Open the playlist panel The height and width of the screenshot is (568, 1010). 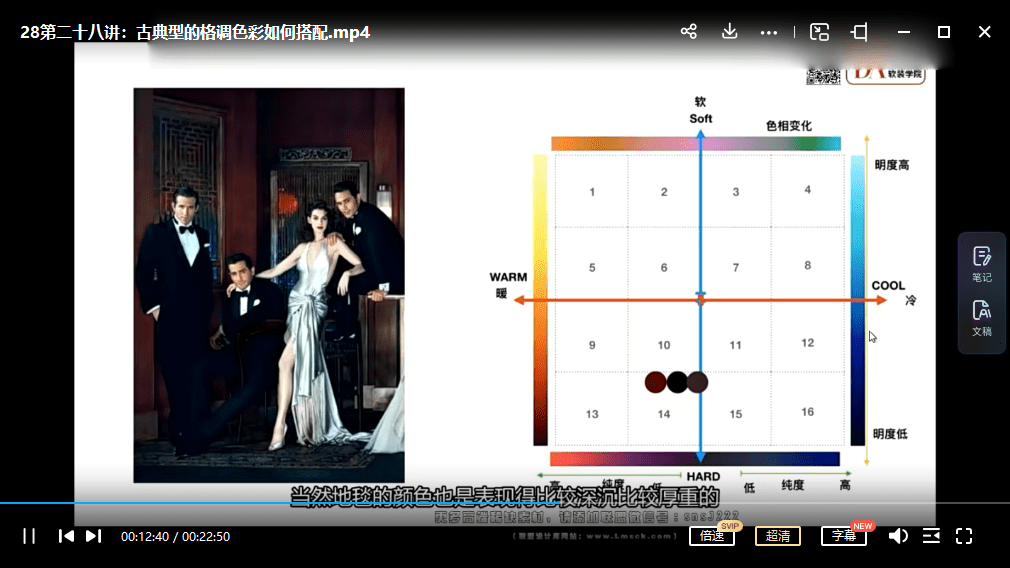931,536
